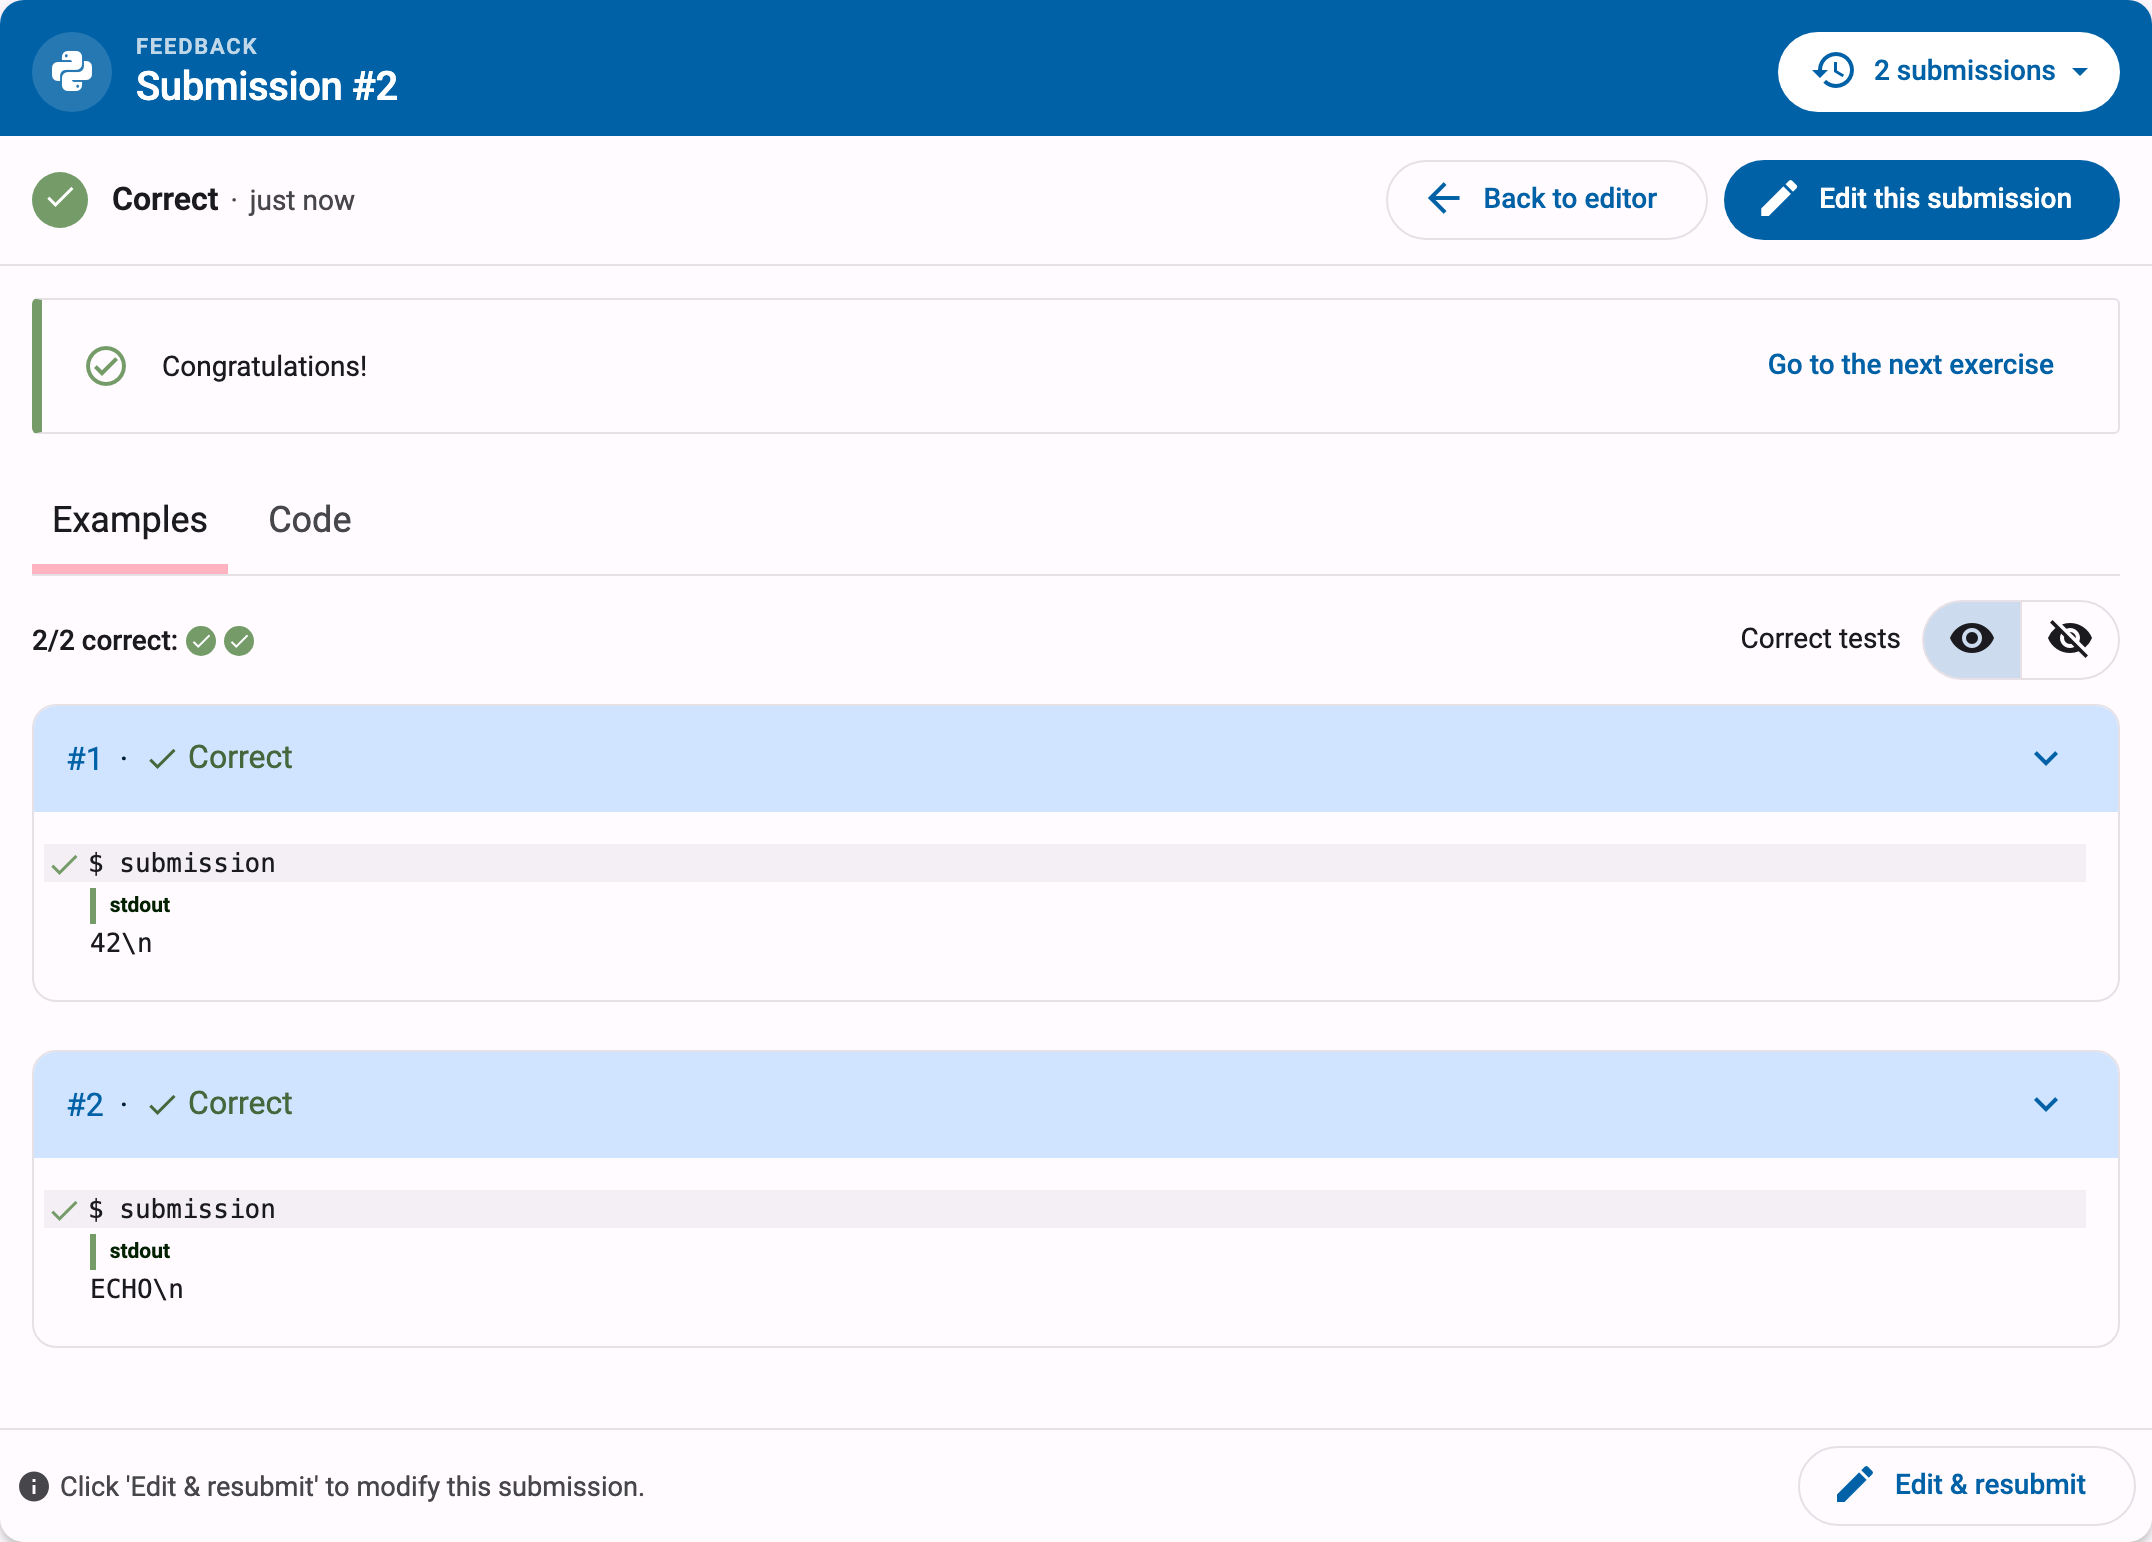Viewport: 2152px width, 1542px height.
Task: Click 'Correct tests' label
Action: pos(1820,639)
